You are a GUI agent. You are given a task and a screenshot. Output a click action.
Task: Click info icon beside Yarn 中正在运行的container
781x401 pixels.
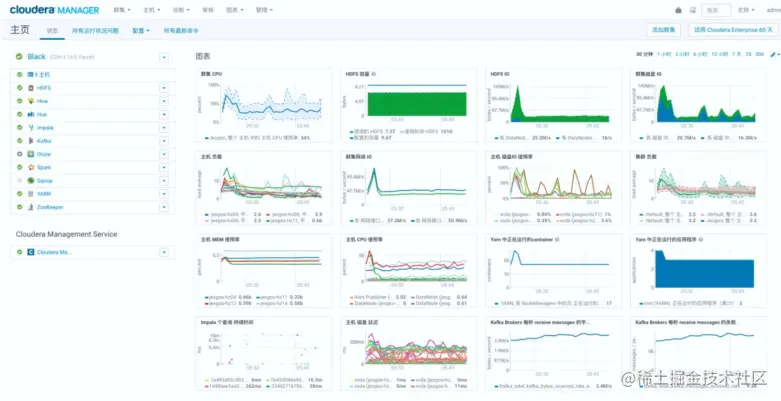[557, 240]
